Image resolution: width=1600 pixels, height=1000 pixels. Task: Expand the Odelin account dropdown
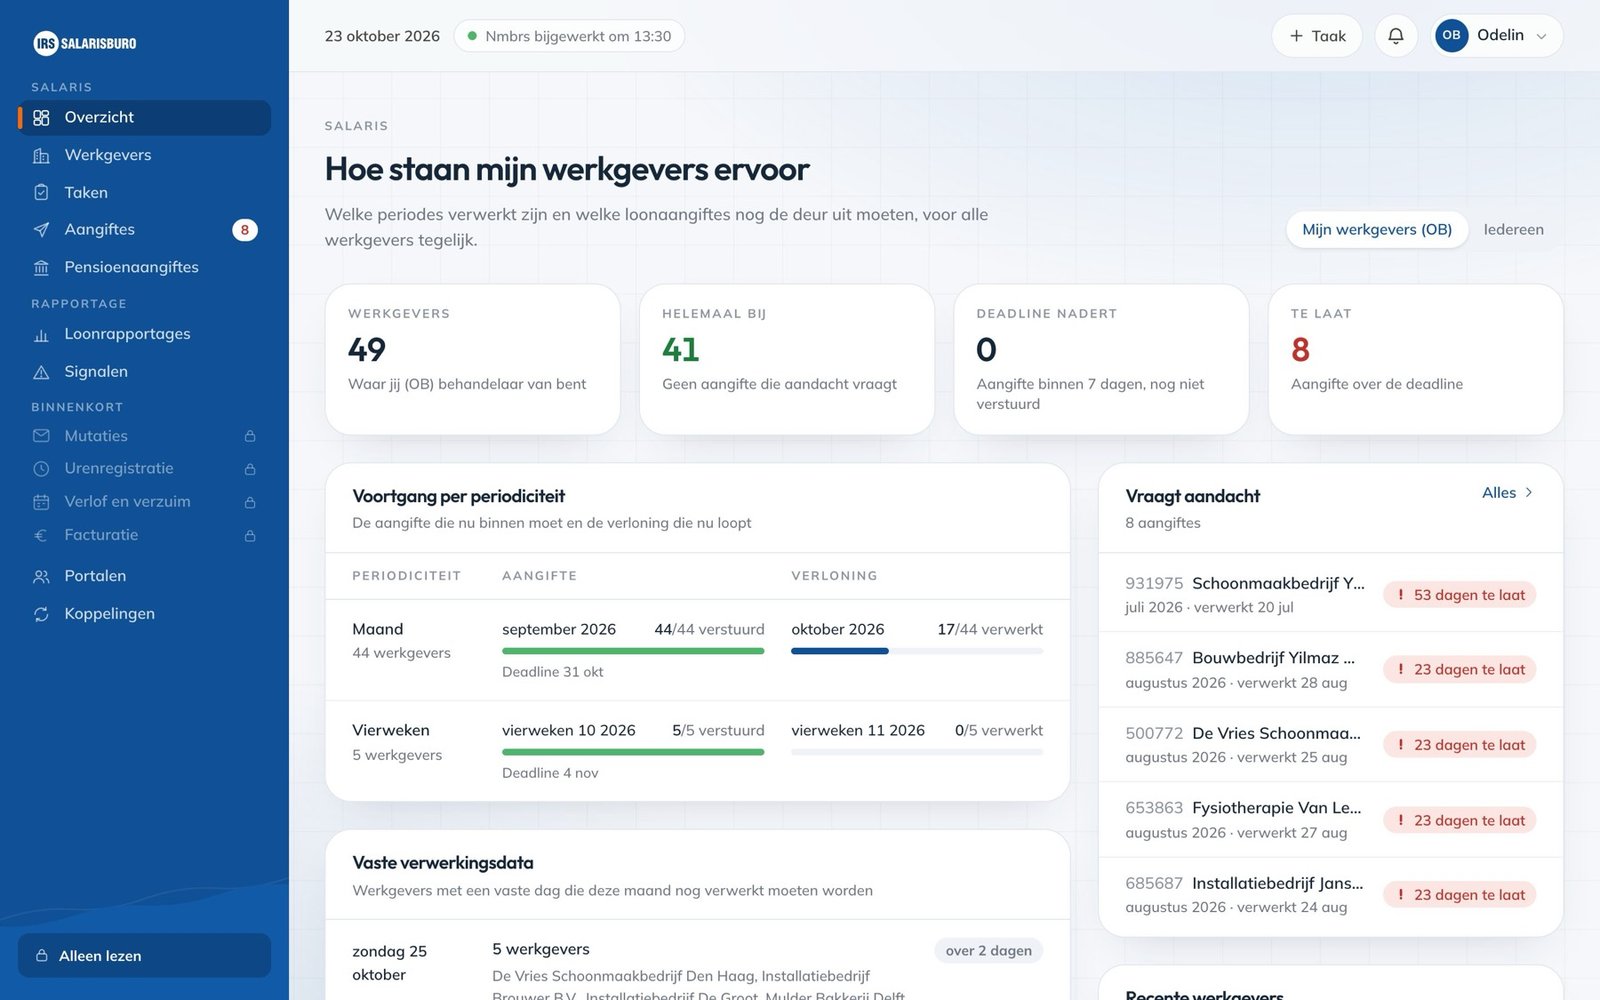(x=1497, y=36)
